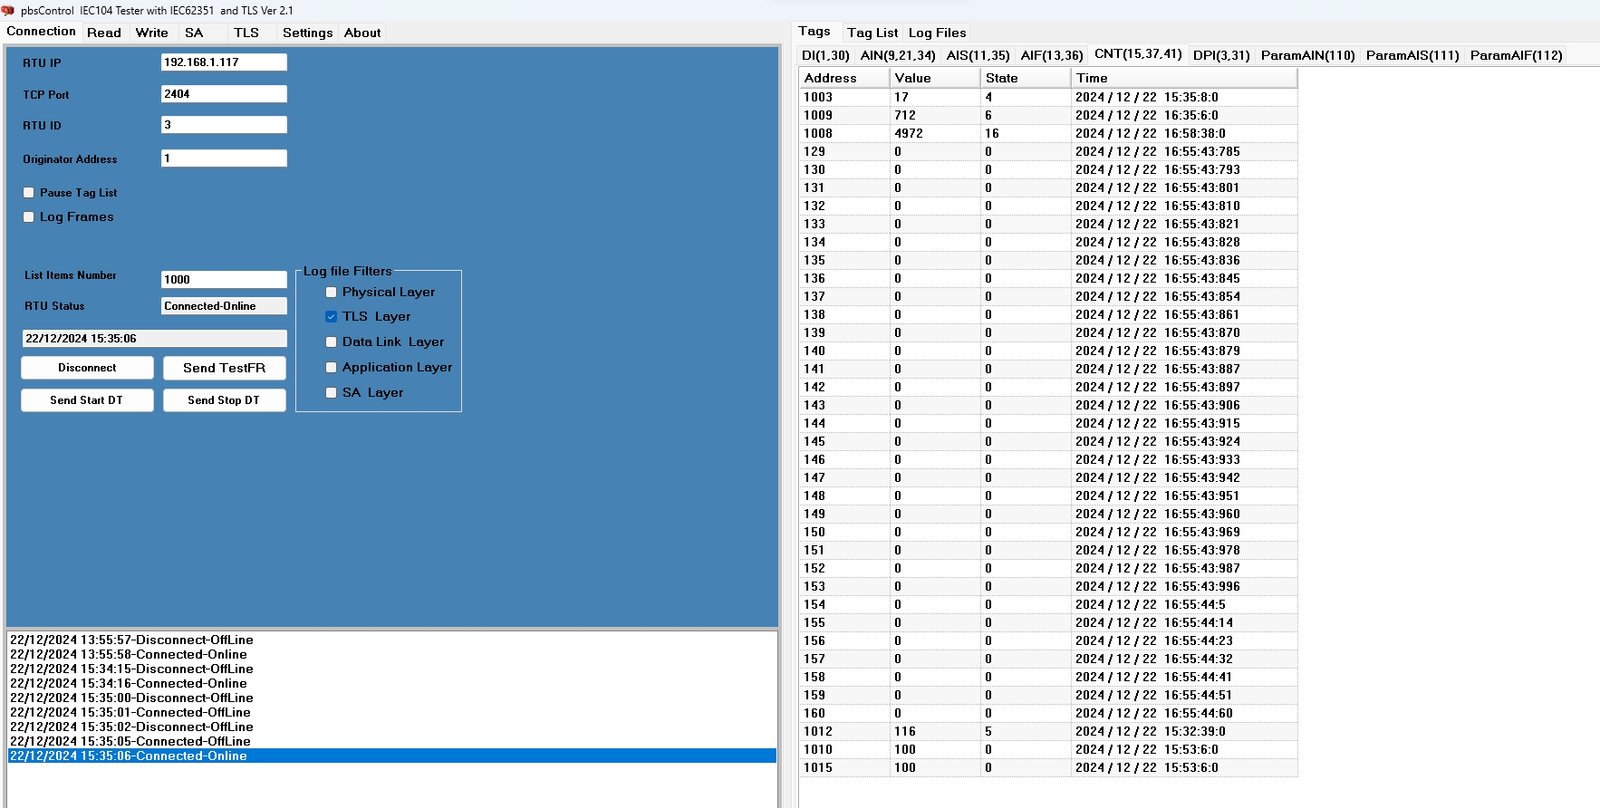The height and width of the screenshot is (808, 1600).
Task: Click Send Start DT button
Action: pos(87,400)
